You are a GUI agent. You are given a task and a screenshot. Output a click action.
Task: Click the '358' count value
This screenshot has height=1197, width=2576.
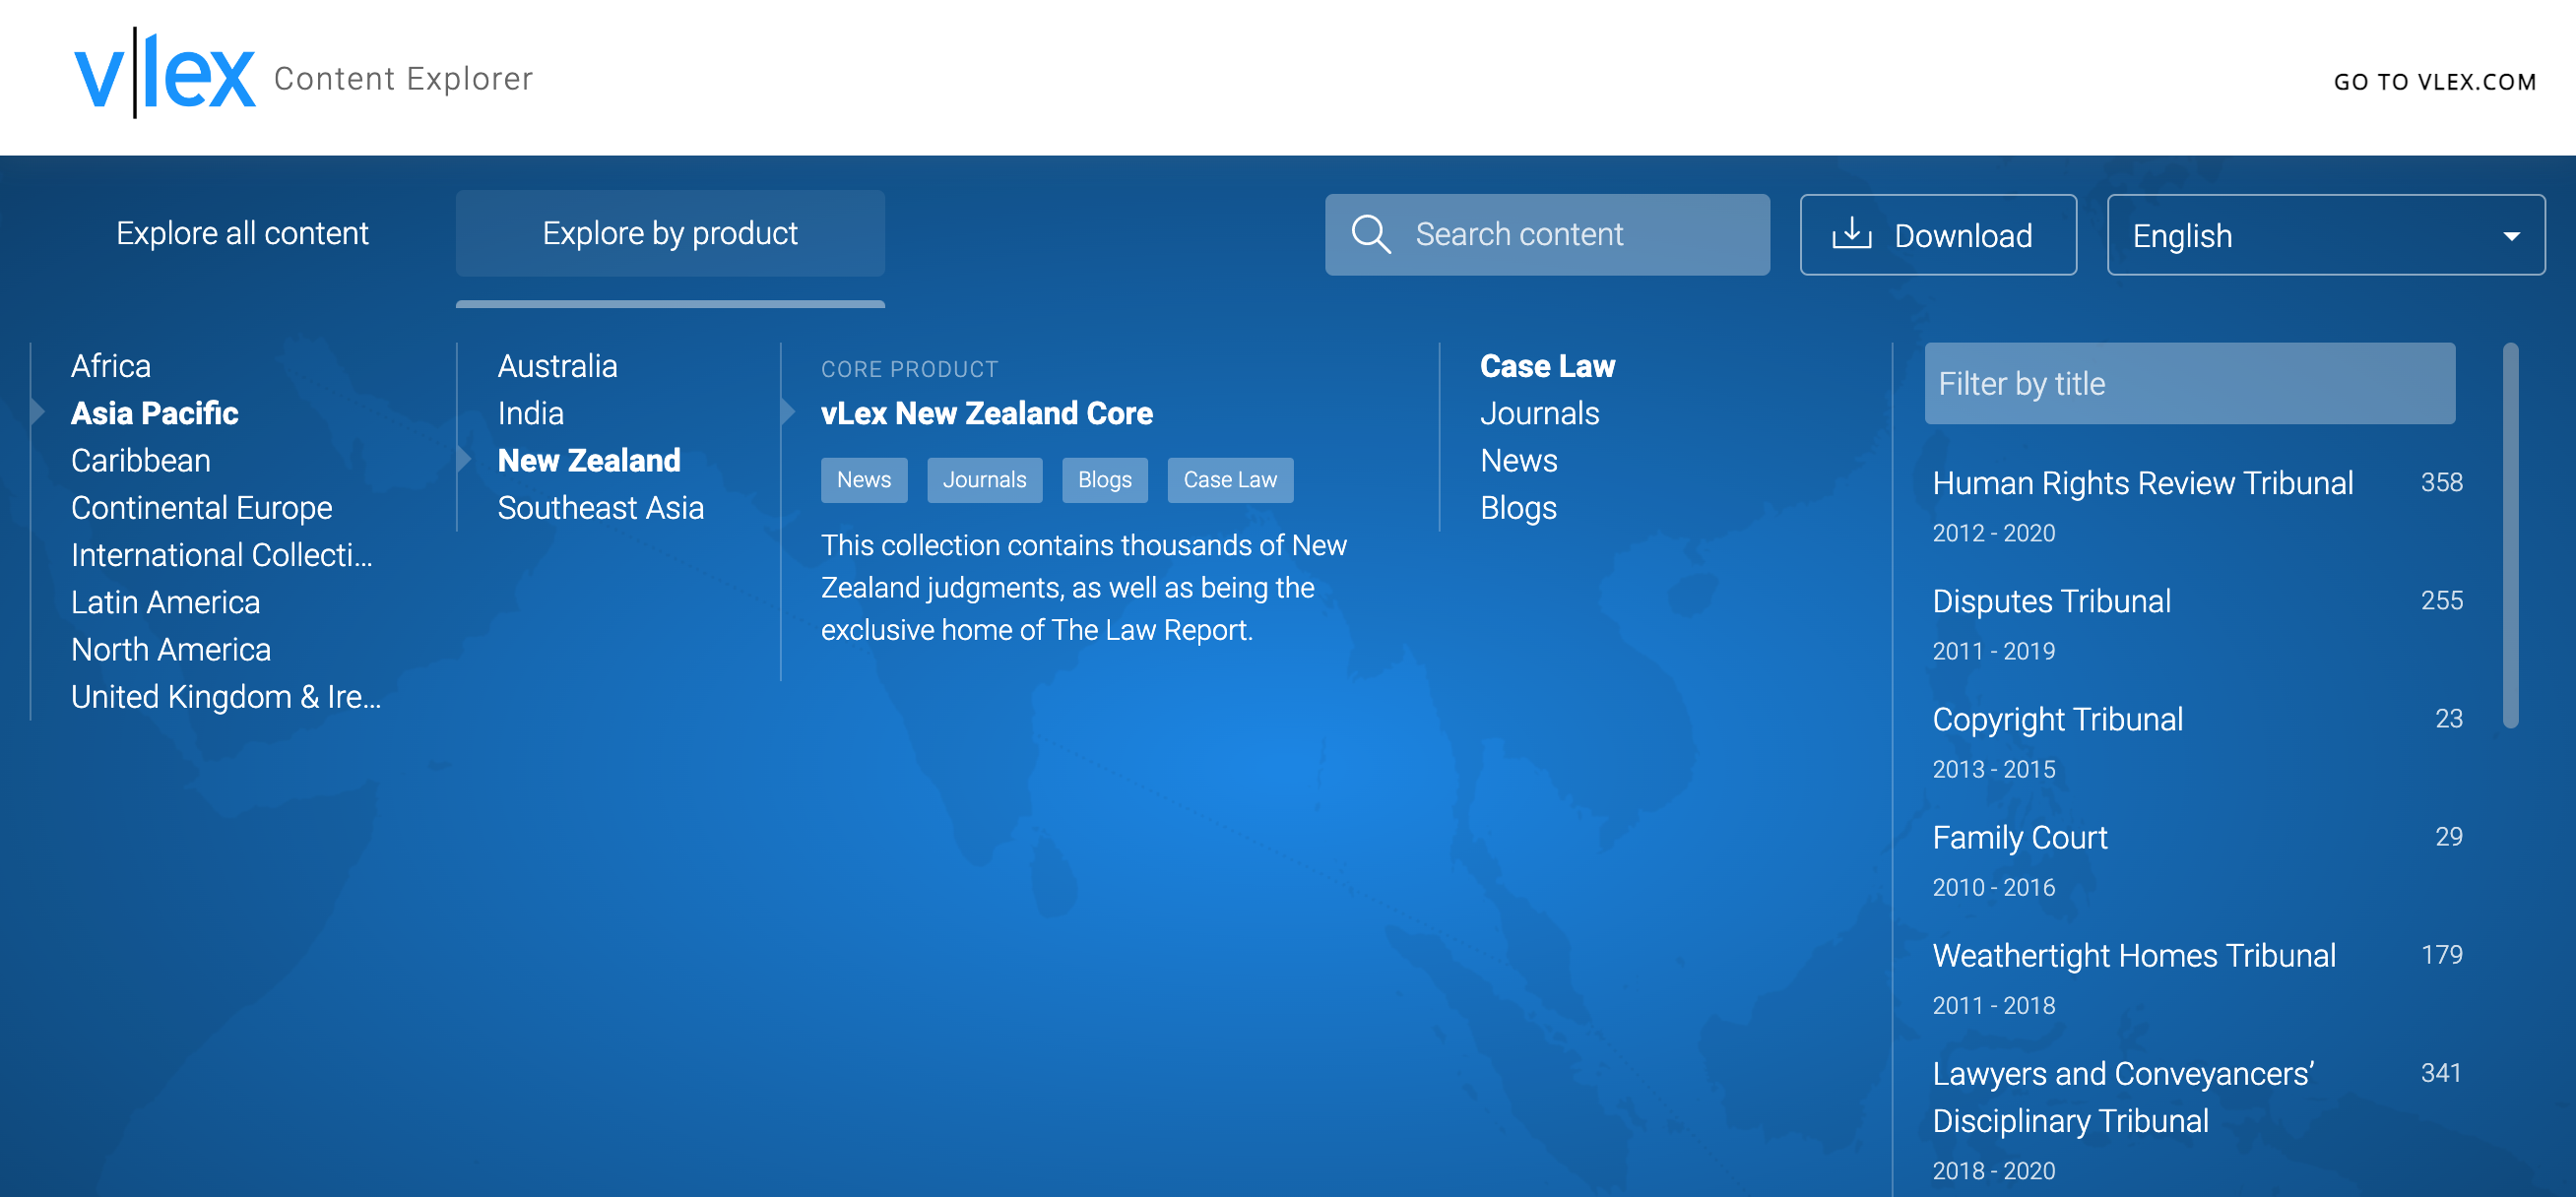[x=2441, y=482]
